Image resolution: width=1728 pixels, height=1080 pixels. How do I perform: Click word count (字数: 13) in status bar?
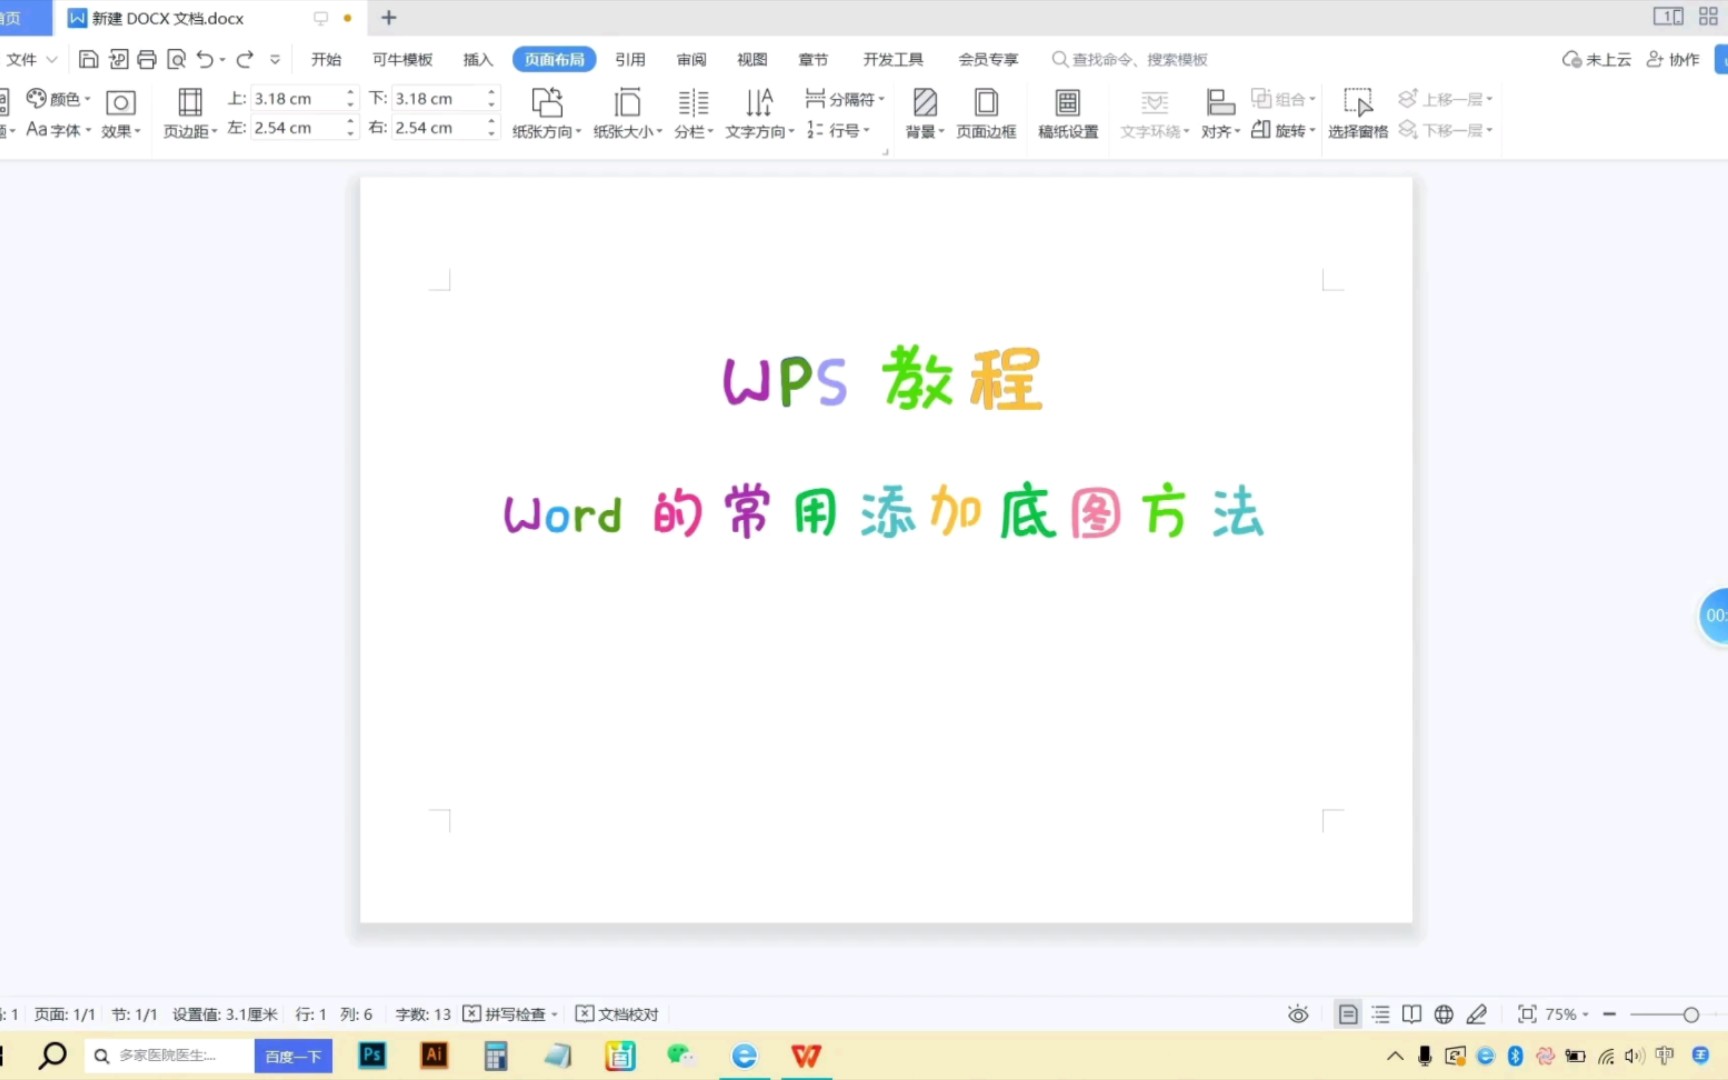[x=423, y=1014]
